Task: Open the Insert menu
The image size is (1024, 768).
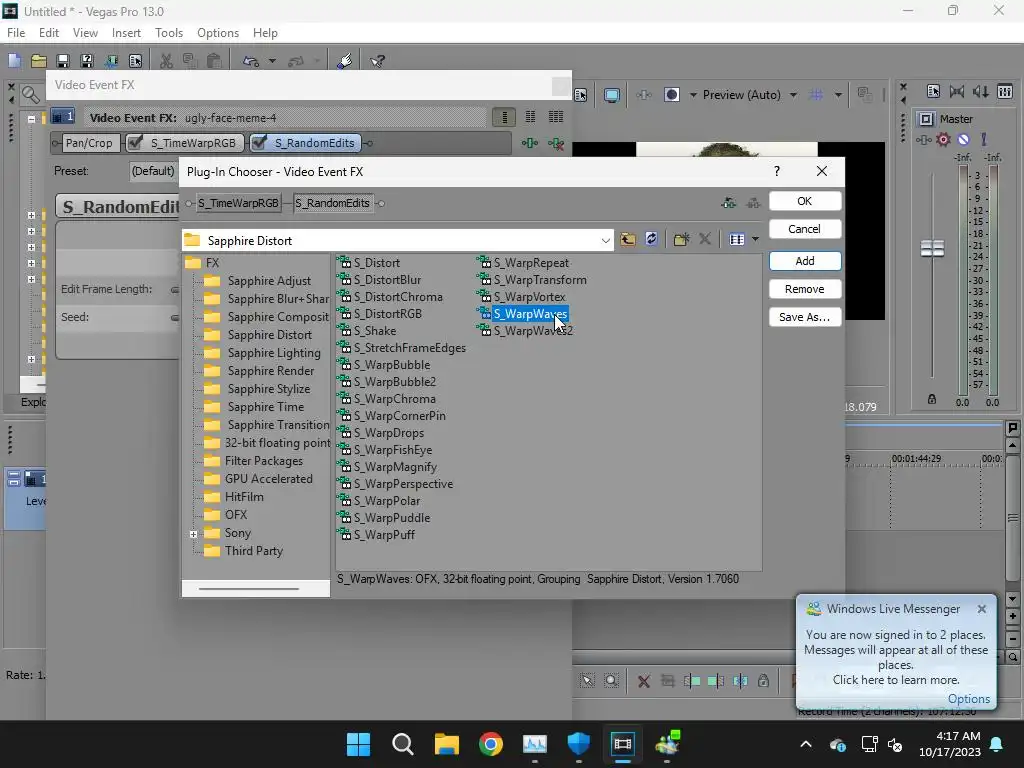Action: point(126,33)
